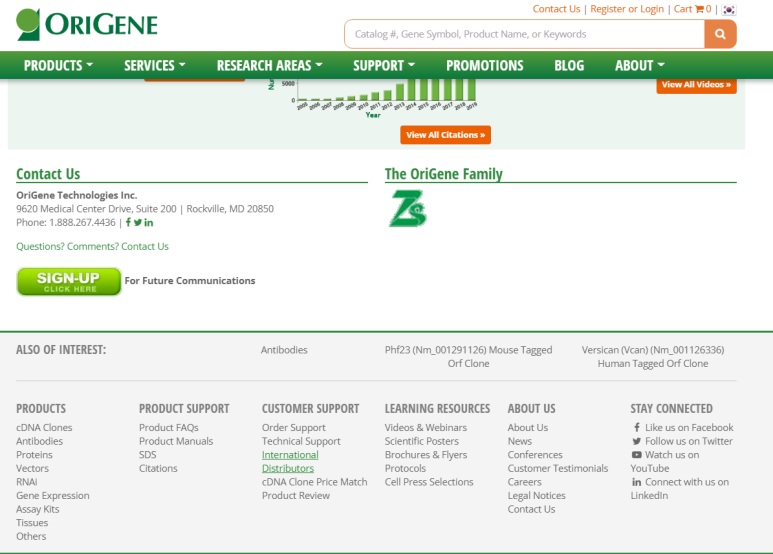
Task: Open Conferences footer link
Action: 535,454
